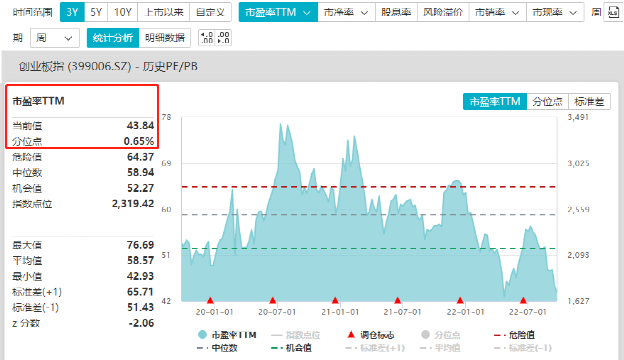The image size is (624, 360).
Task: Click the 当前值 43.84 value
Action: point(140,126)
